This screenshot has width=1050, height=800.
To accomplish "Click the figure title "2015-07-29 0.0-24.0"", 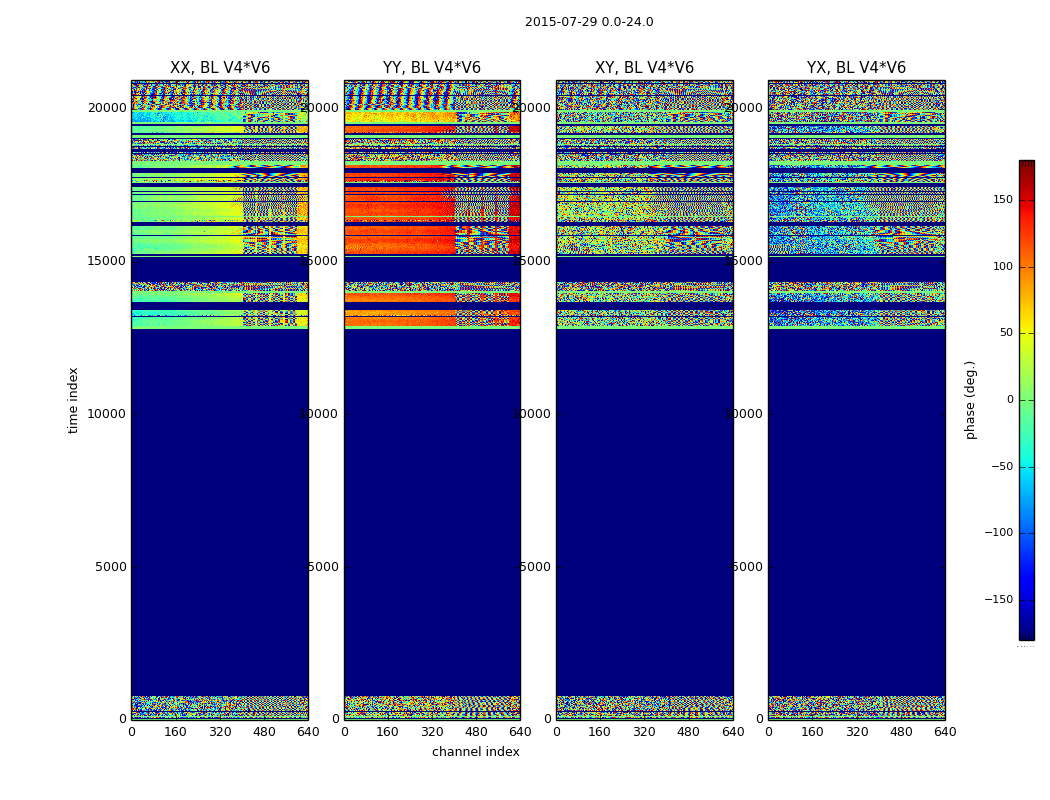I will click(x=589, y=22).
